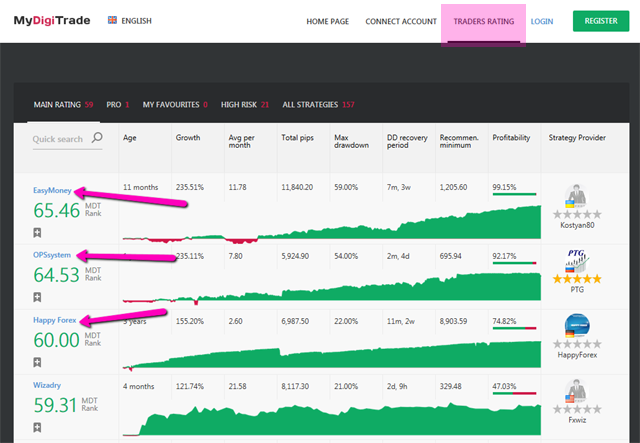The height and width of the screenshot is (443, 640).
Task: Open CONNECT ACCOUNT page
Action: [401, 21]
